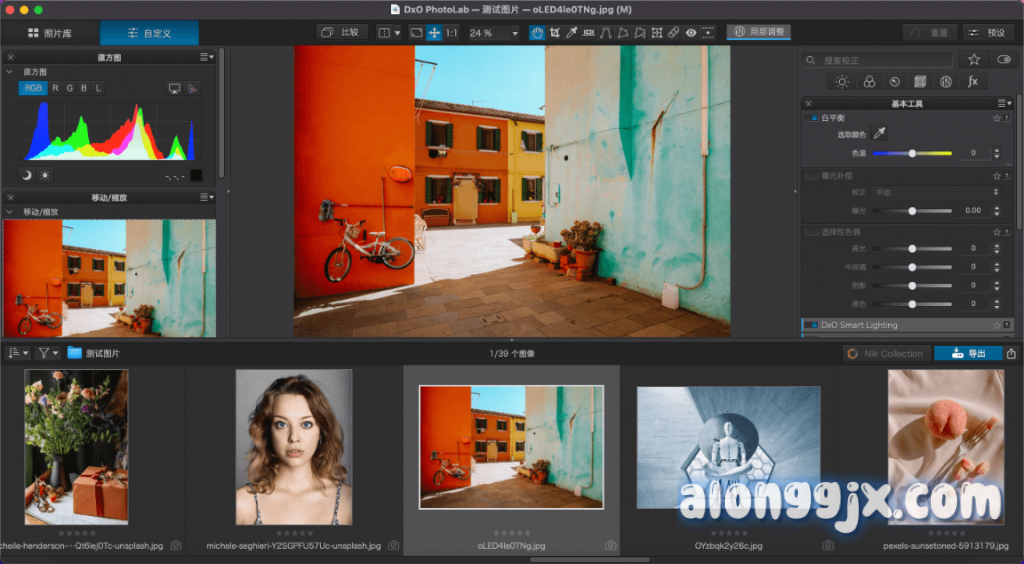Image resolution: width=1024 pixels, height=564 pixels.
Task: Select the hand pan tool
Action: [537, 33]
